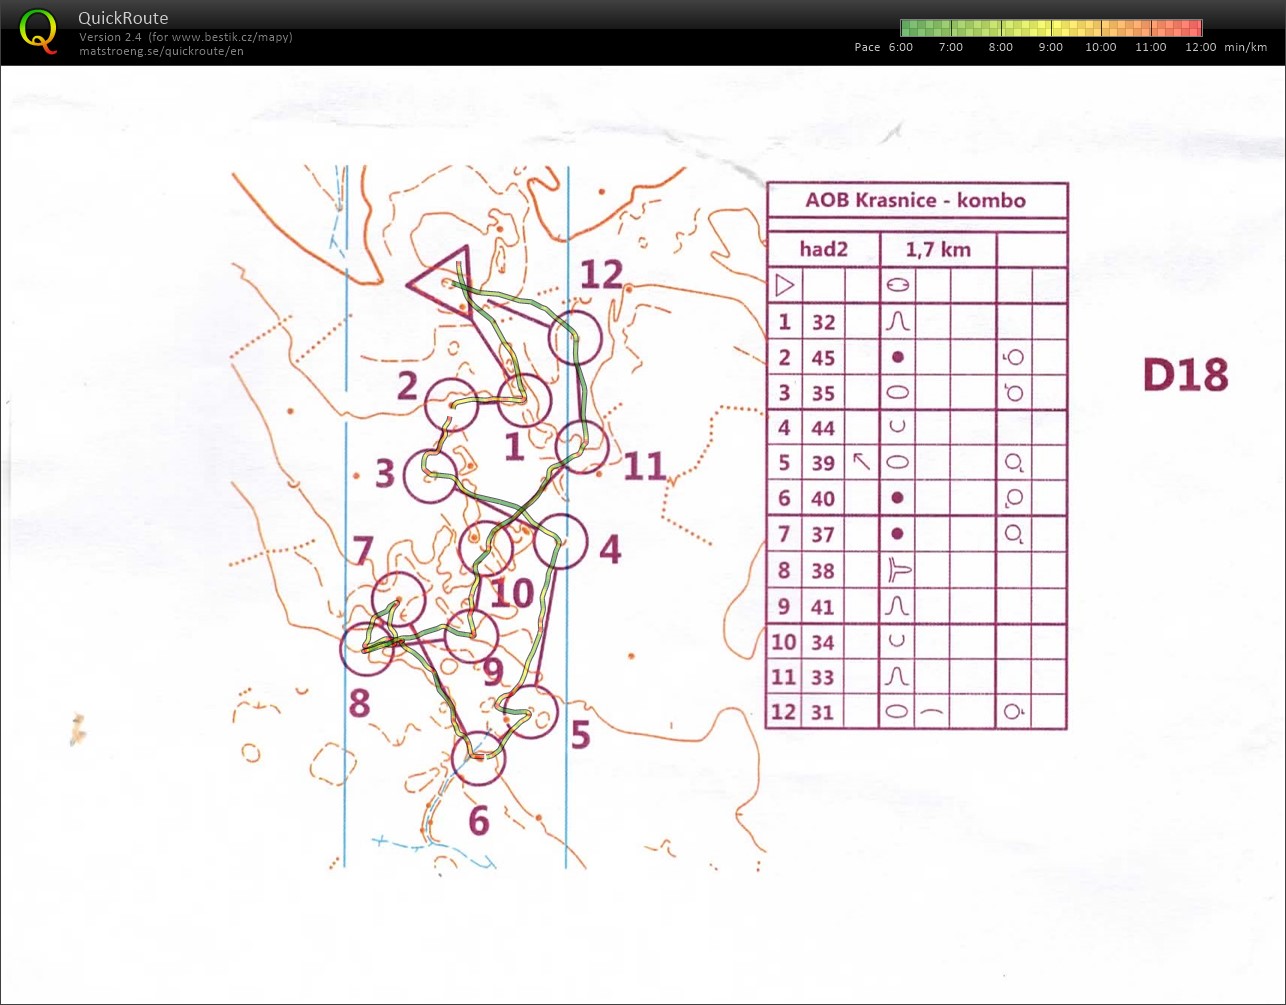Viewport: 1286px width, 1005px height.
Task: Click the hill symbol in row 1
Action: (x=897, y=322)
